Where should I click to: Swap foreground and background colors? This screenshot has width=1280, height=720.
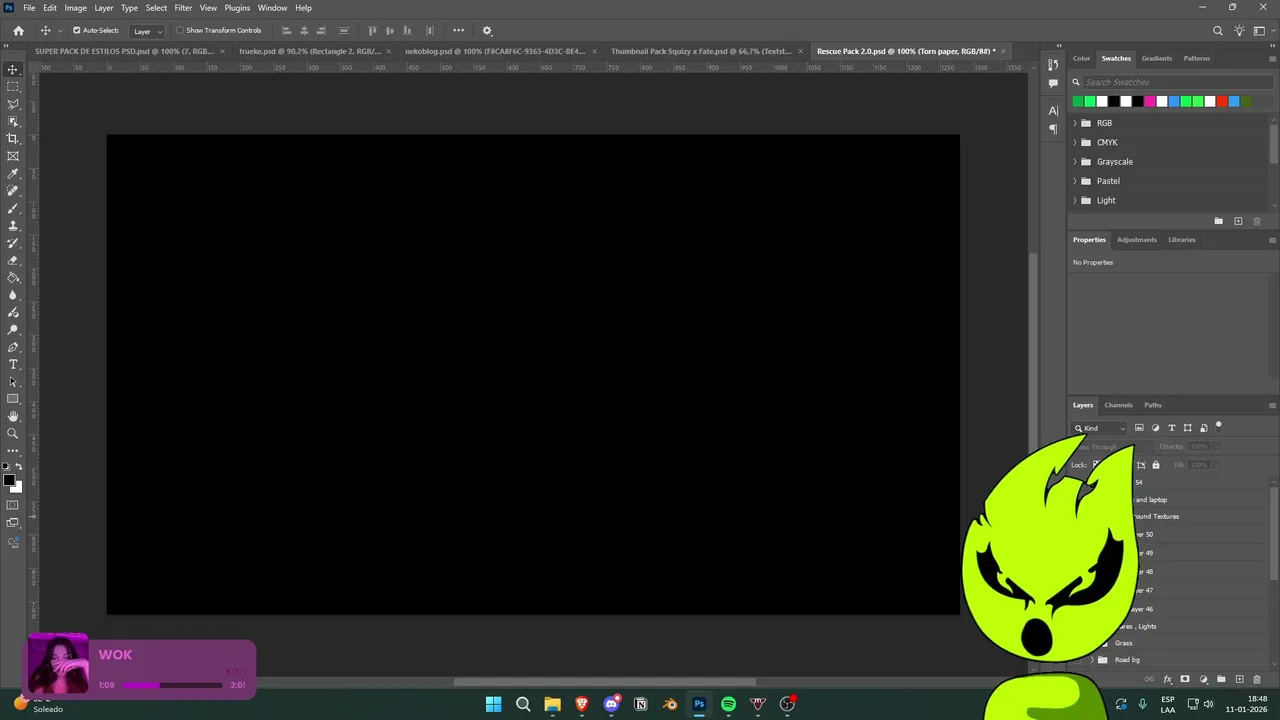pos(19,467)
